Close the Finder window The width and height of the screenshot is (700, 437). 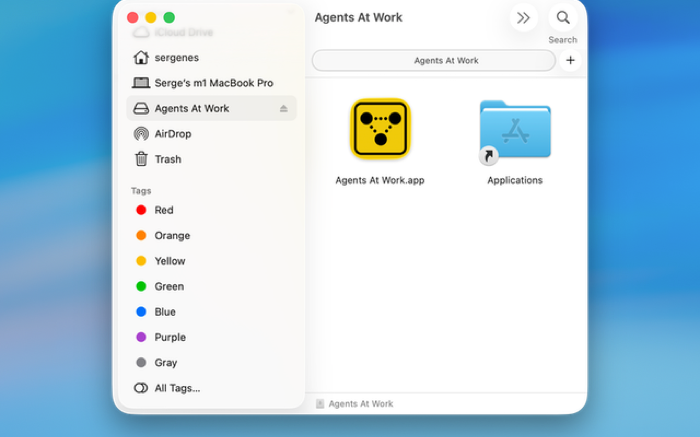(133, 17)
